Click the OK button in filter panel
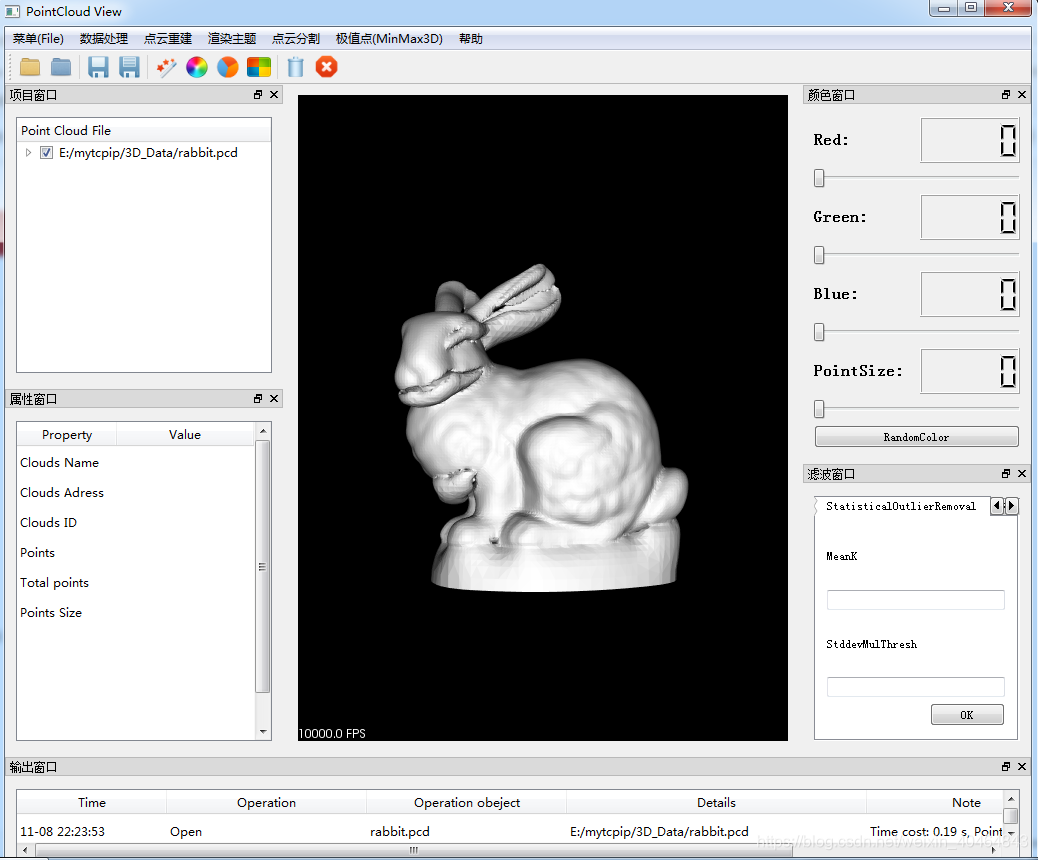 click(x=967, y=715)
